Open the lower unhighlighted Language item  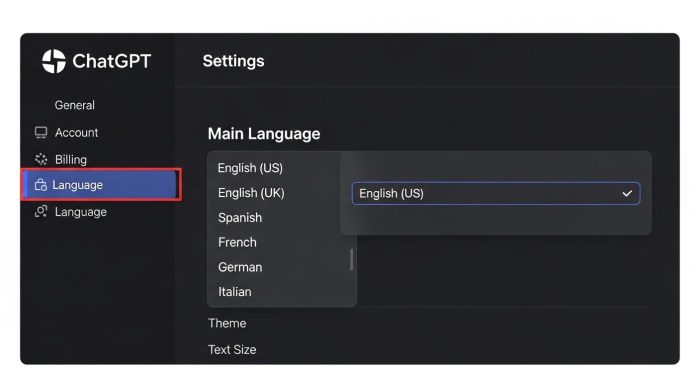click(80, 212)
